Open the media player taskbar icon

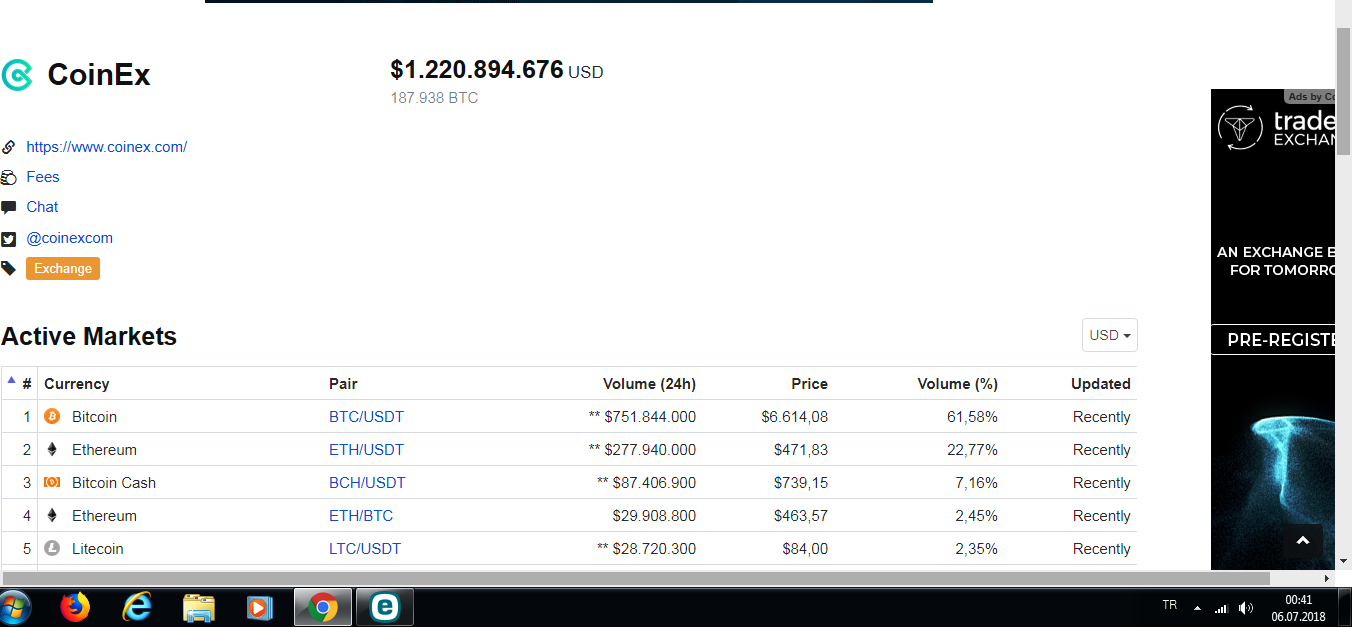[259, 607]
